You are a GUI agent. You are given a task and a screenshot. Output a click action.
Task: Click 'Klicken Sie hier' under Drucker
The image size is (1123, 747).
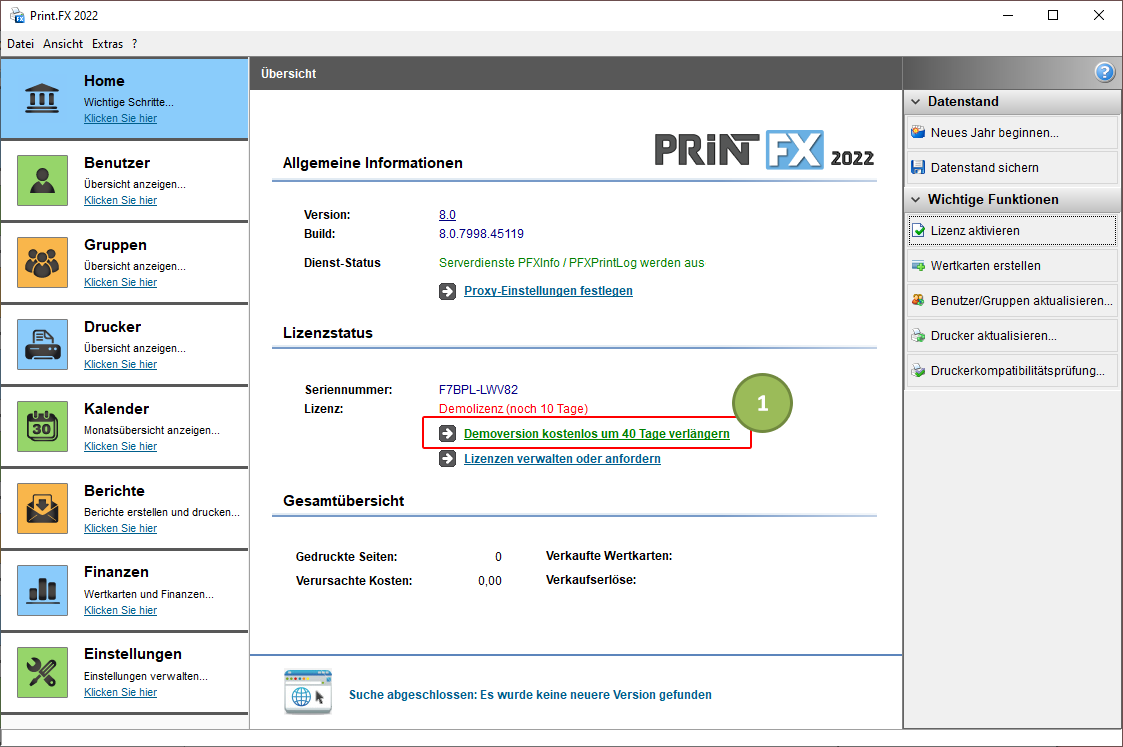(x=120, y=365)
